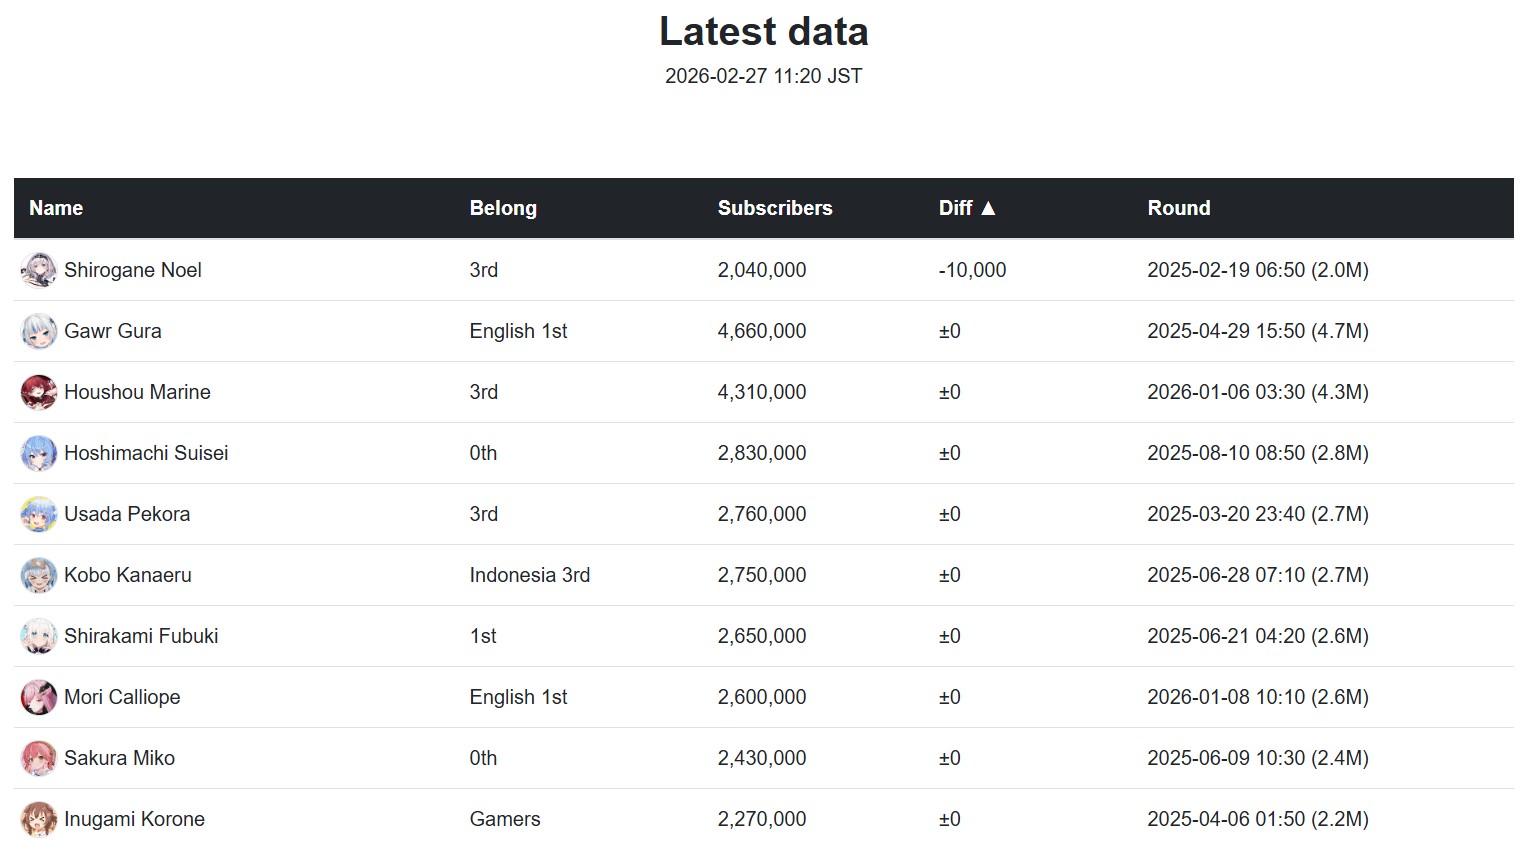
Task: Click round date 2026-01-06 03:30 (4.3M)
Action: coord(1258,392)
